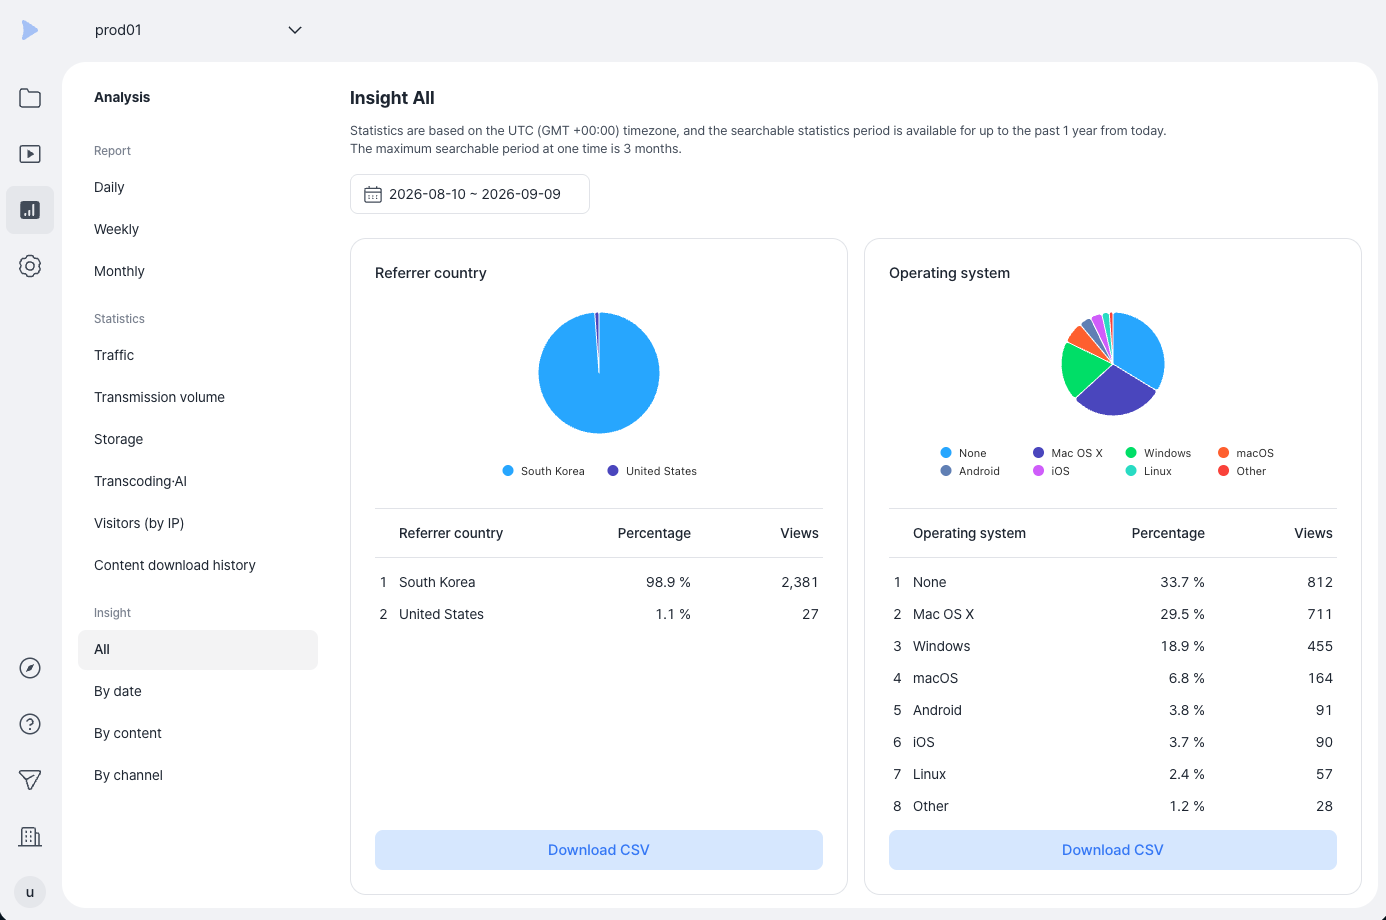This screenshot has width=1386, height=920.
Task: Download CSV for Operating system
Action: pos(1113,850)
